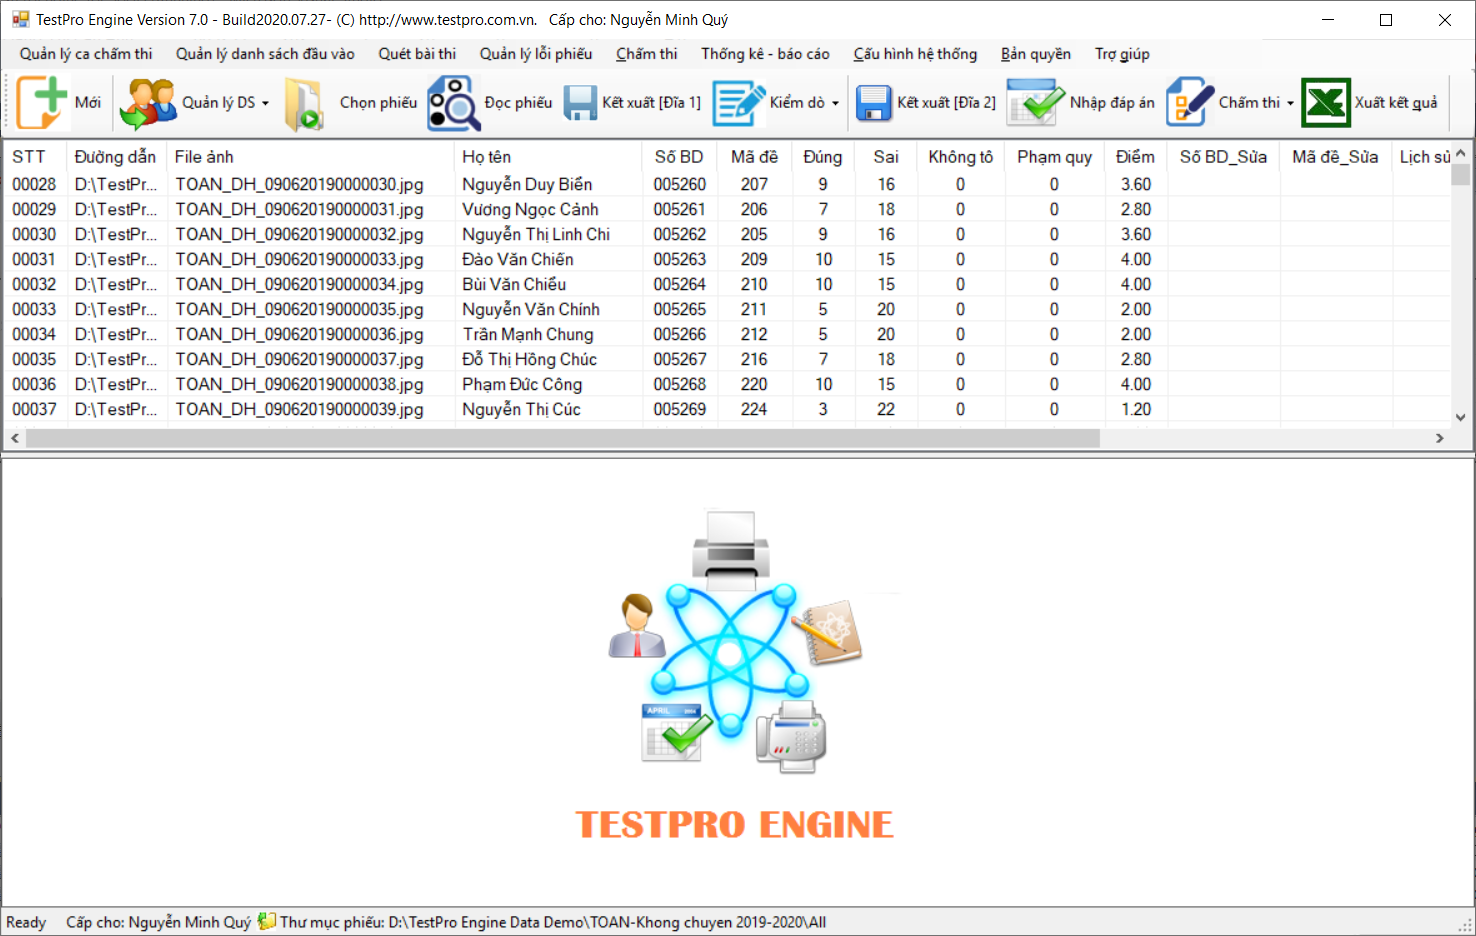The image size is (1476, 936).
Task: Open the Cấu hình hệ thống menu
Action: click(915, 54)
